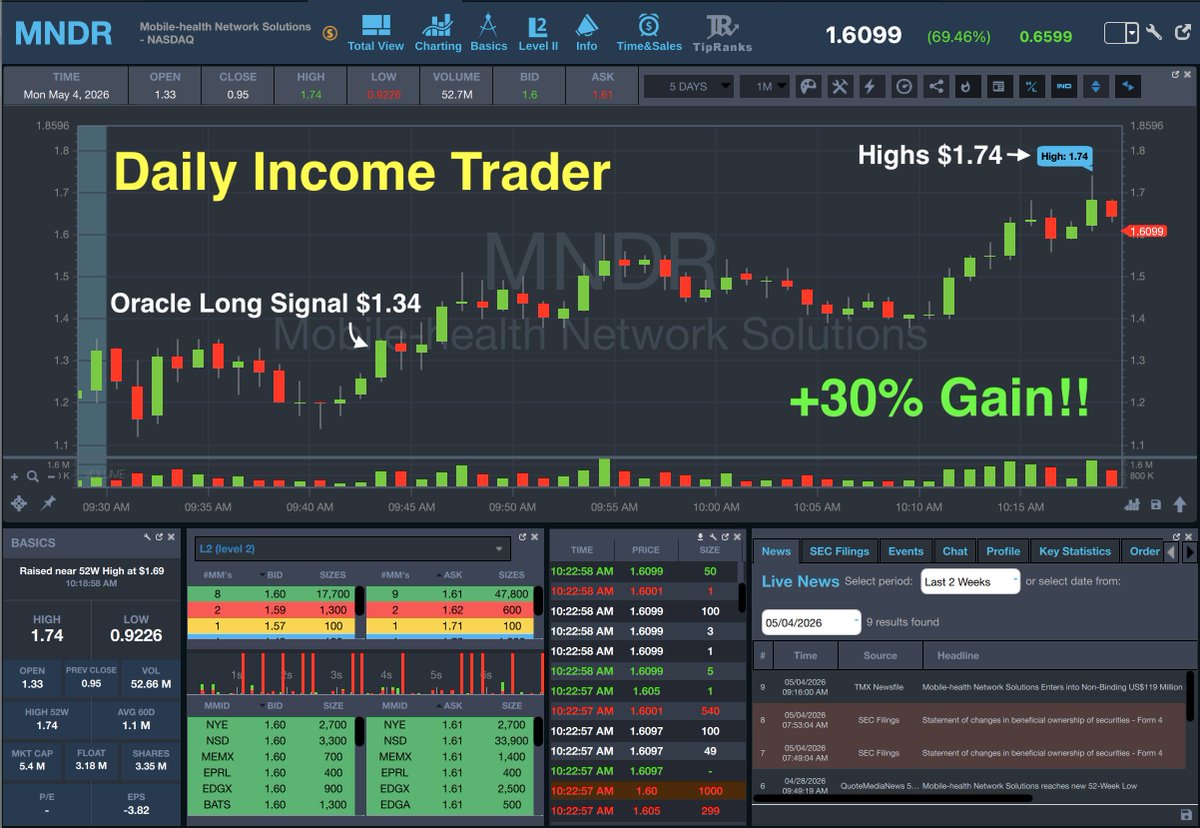Select the NSD ask row with size 33,900

point(451,743)
